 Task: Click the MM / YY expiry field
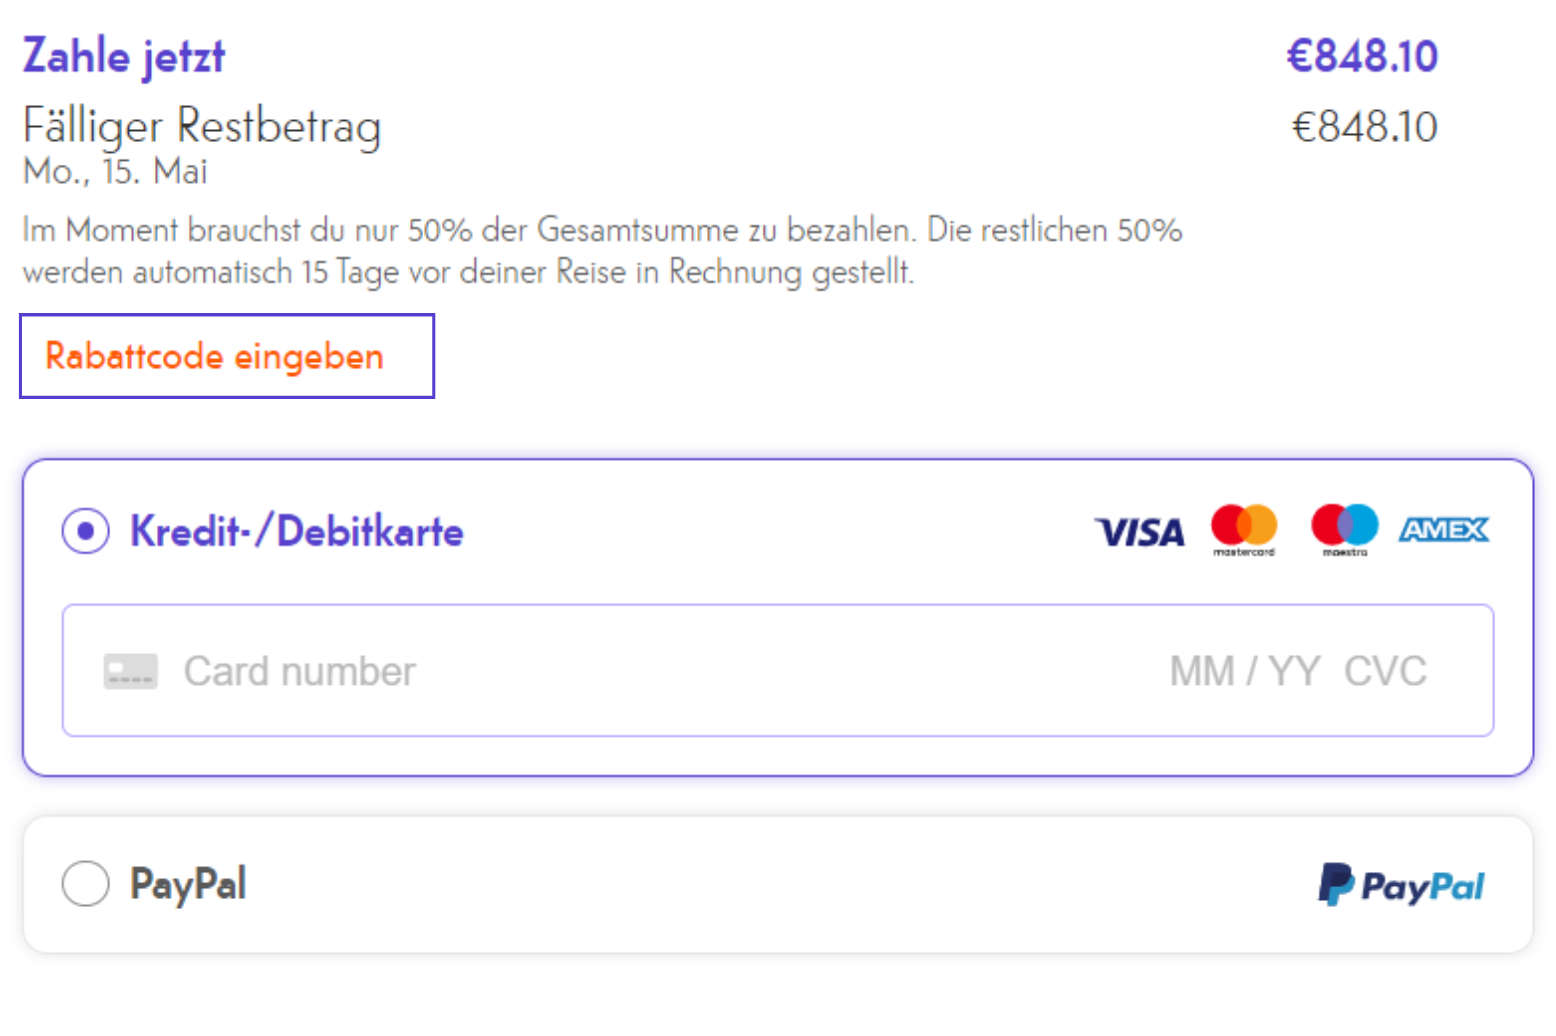[x=1245, y=671]
